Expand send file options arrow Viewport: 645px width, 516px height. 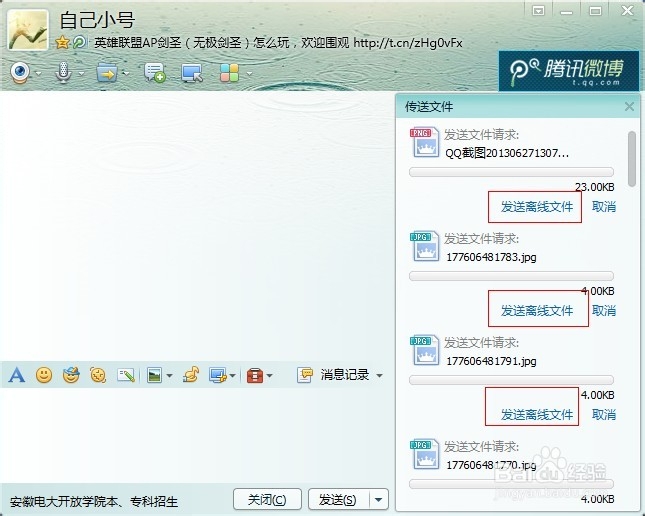pyautogui.click(x=126, y=74)
